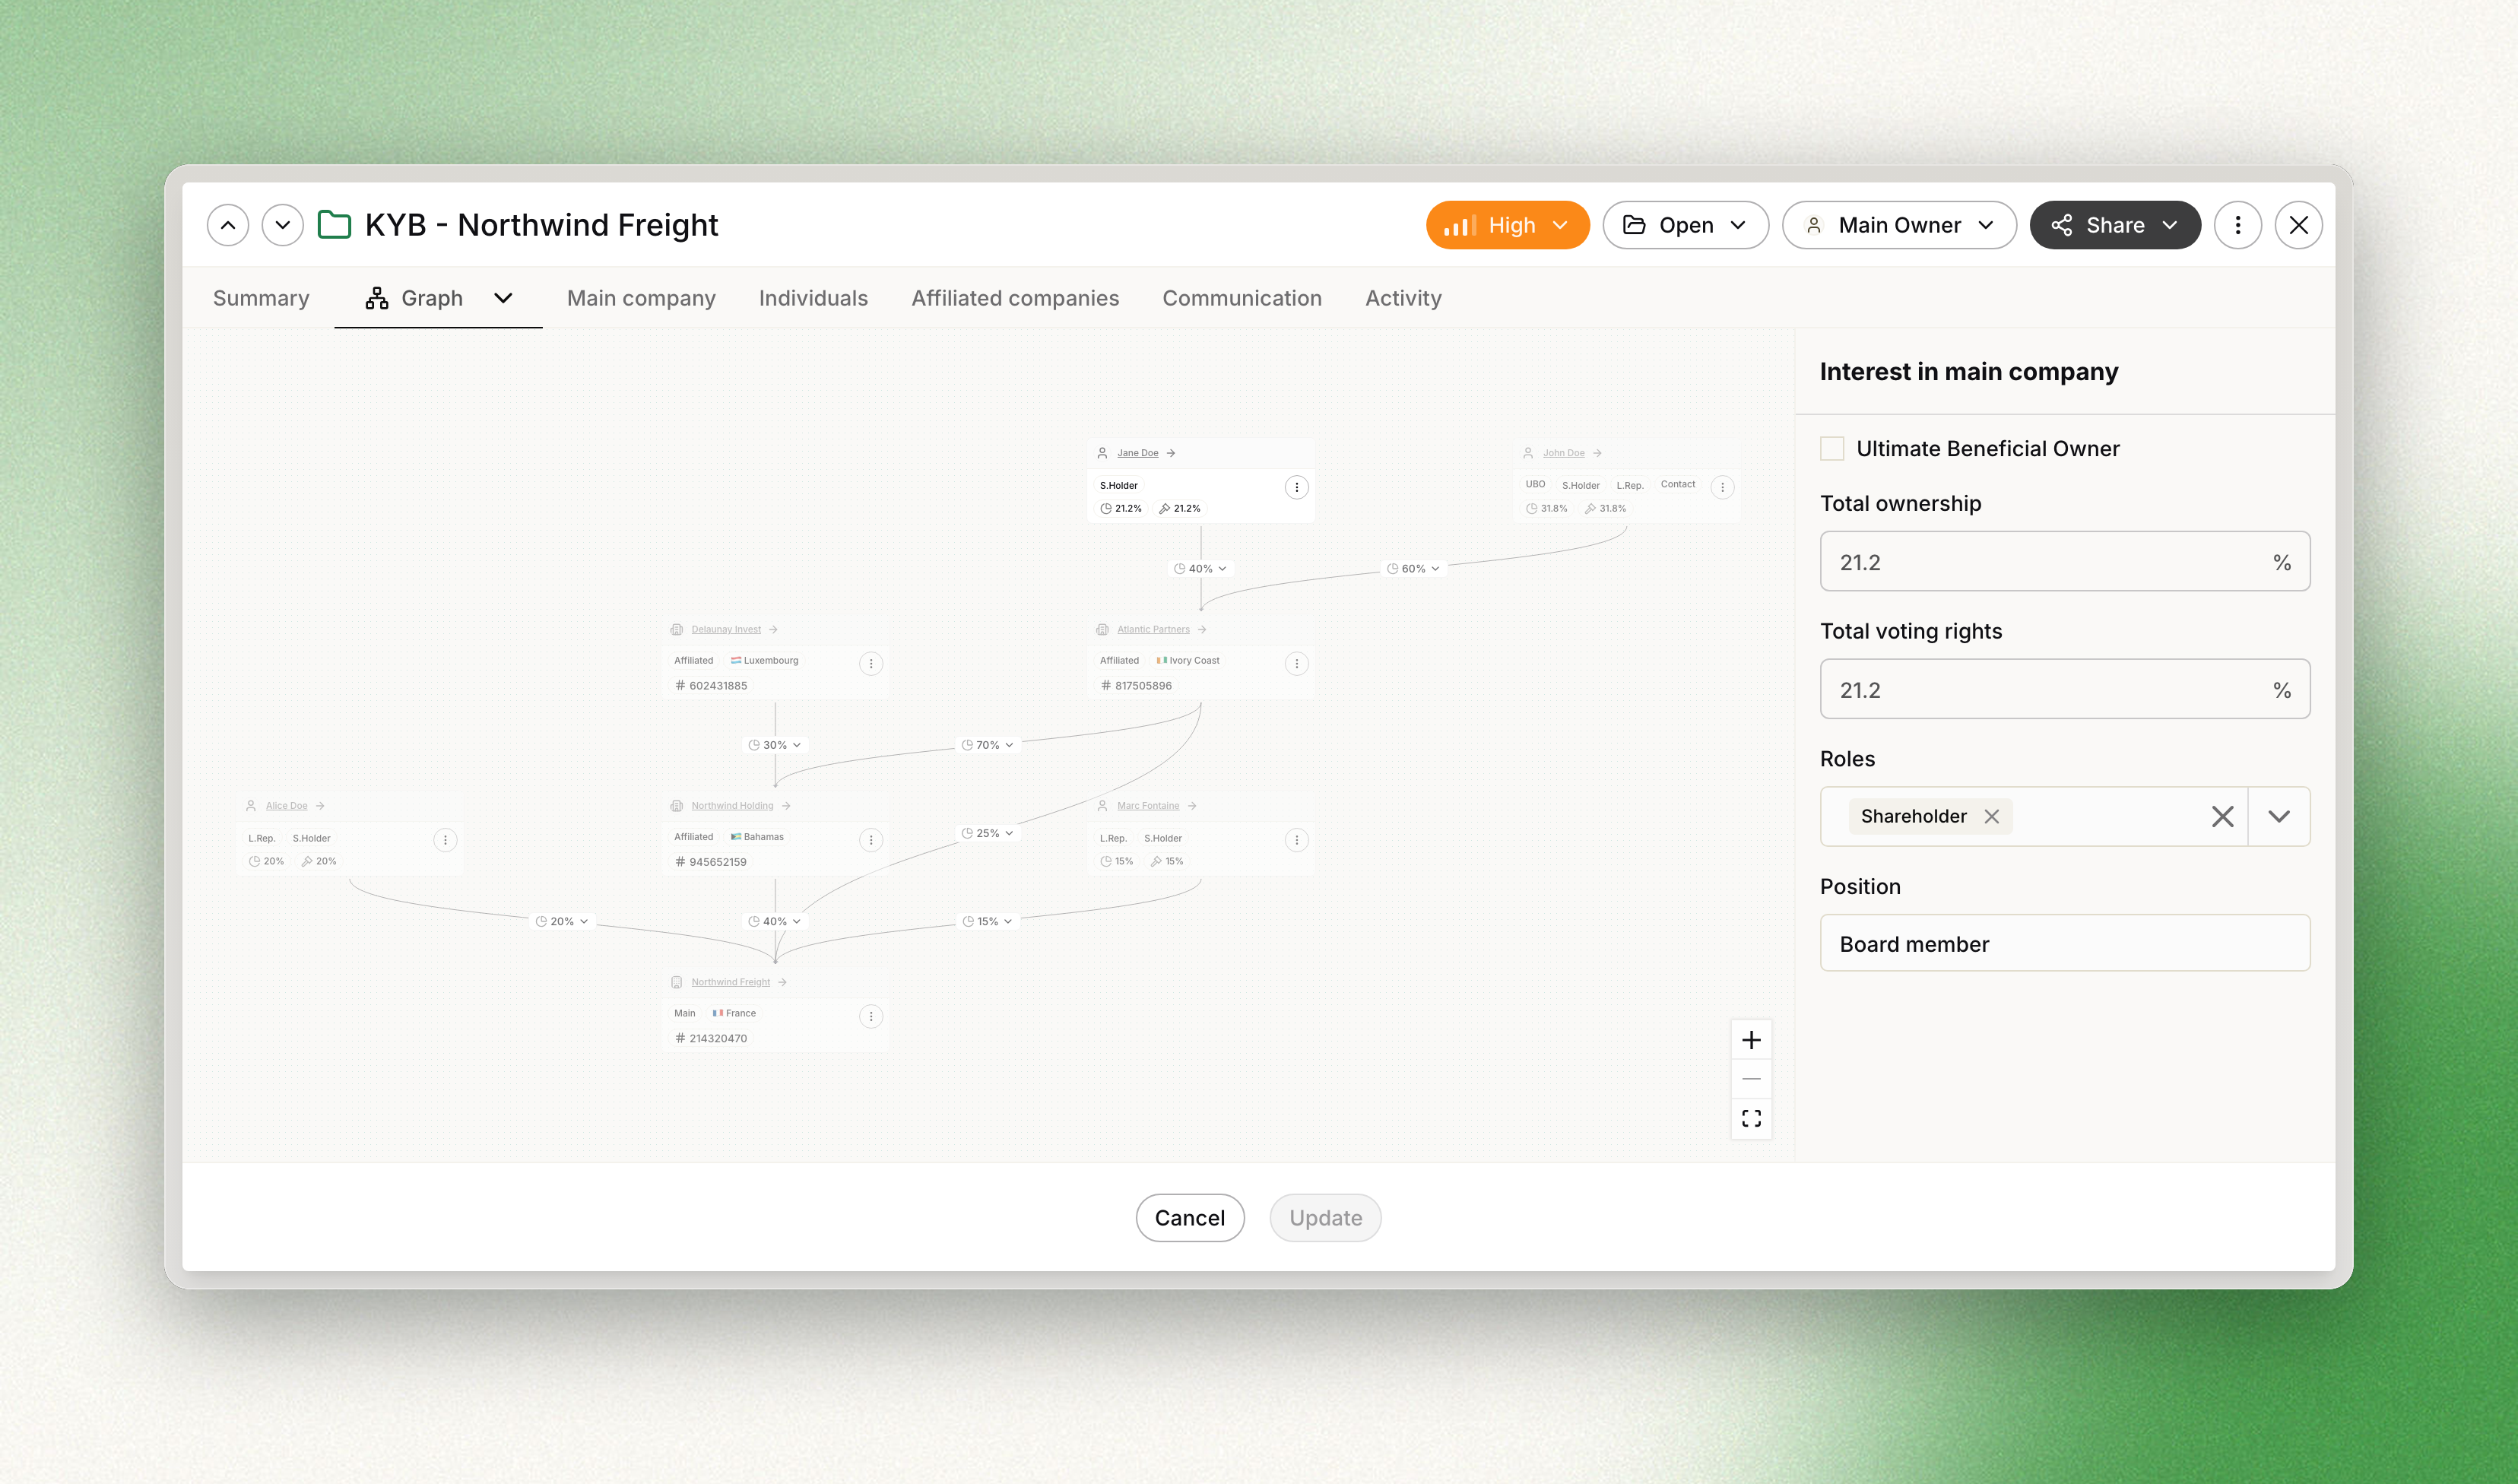2518x1484 pixels.
Task: Click the arrow next to Jane Doe
Action: (x=1171, y=453)
